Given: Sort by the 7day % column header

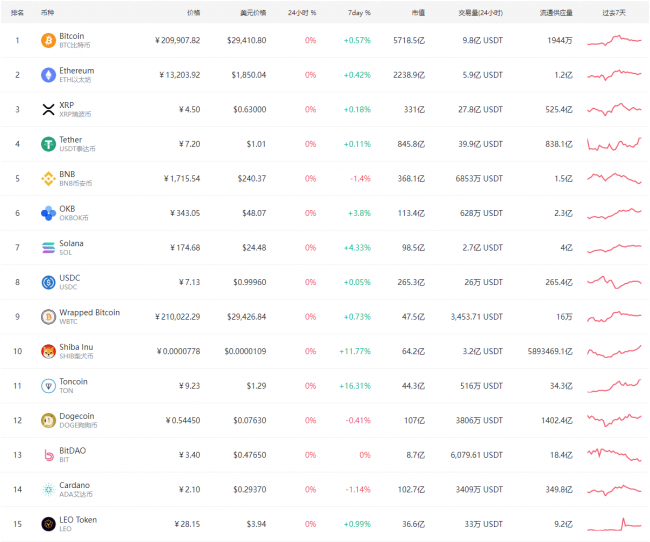Looking at the screenshot, I should 359,13.
